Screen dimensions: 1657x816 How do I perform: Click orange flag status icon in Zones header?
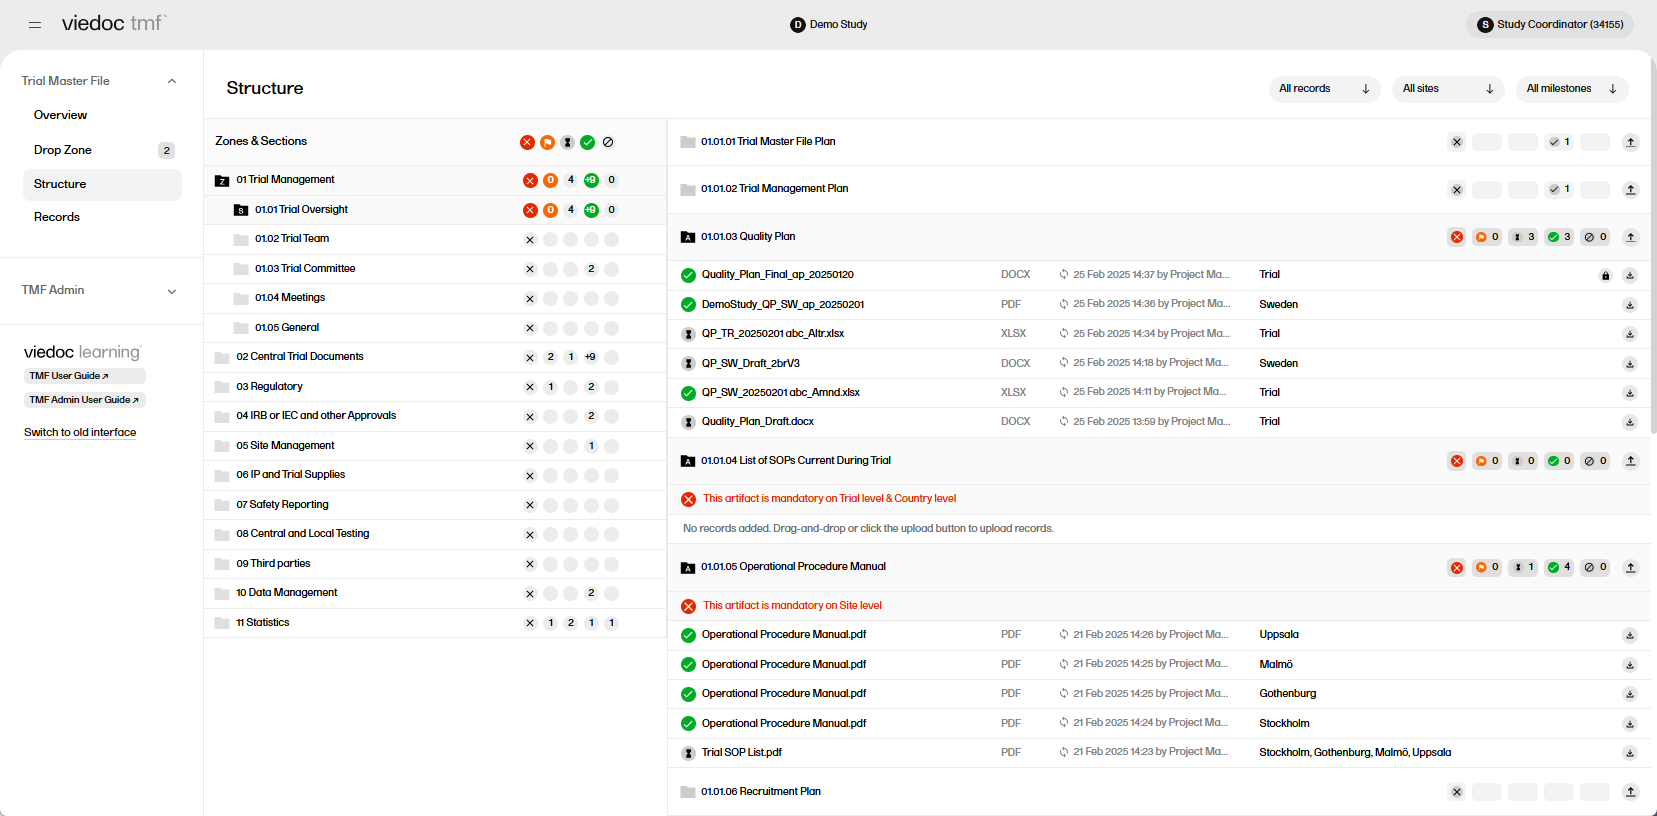click(x=547, y=142)
